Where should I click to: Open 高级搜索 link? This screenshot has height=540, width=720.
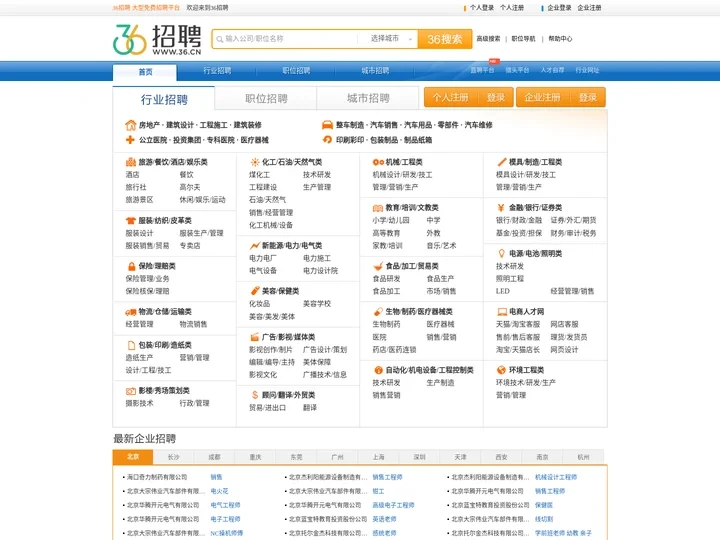[x=488, y=39]
